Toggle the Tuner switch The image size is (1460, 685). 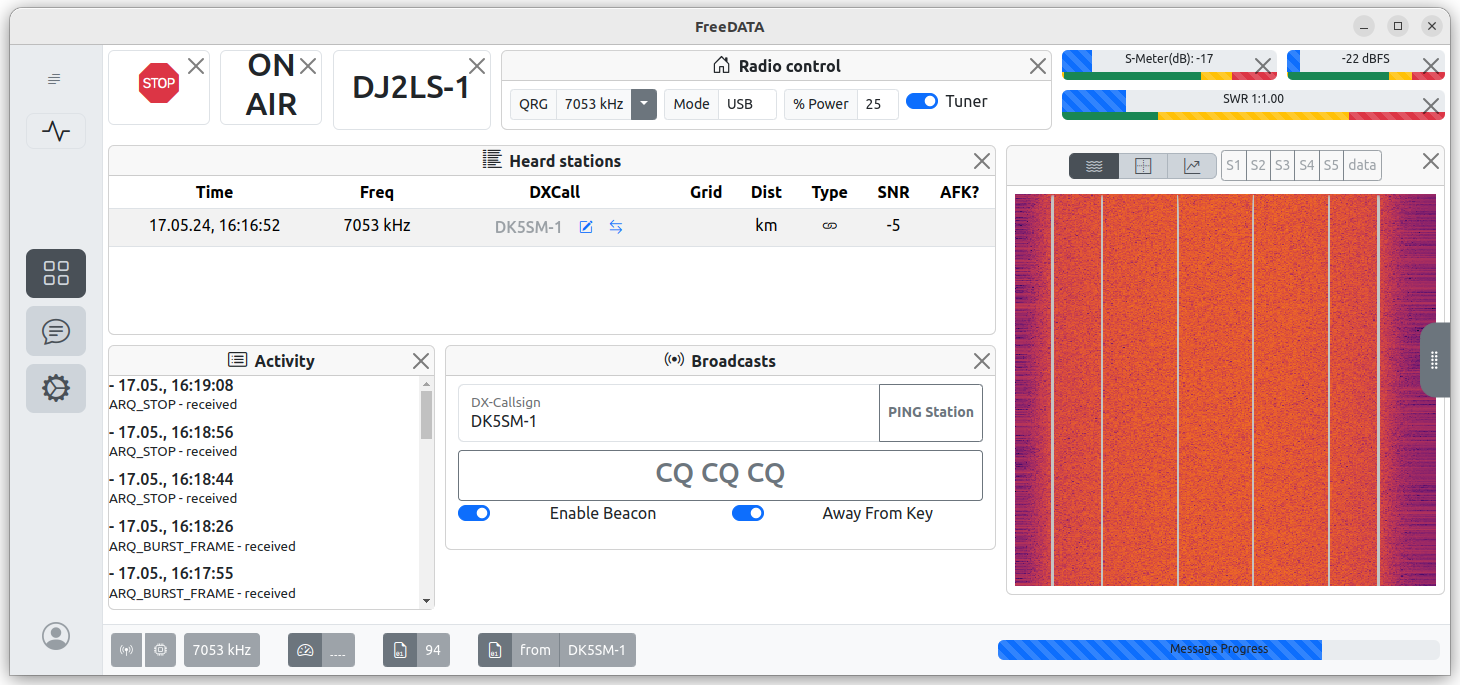(x=922, y=101)
